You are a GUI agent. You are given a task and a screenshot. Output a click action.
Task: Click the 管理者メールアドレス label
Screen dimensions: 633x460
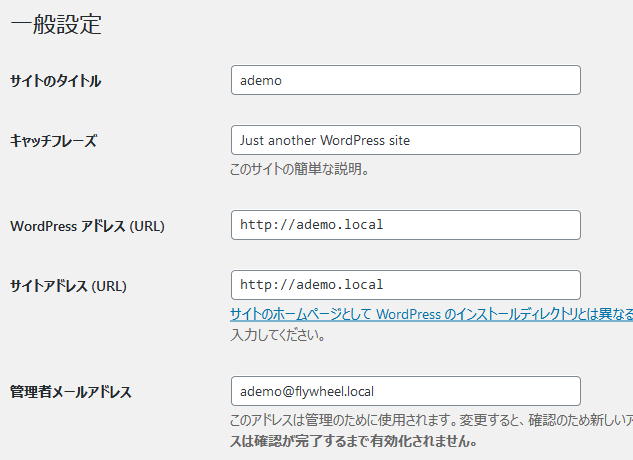(71, 392)
